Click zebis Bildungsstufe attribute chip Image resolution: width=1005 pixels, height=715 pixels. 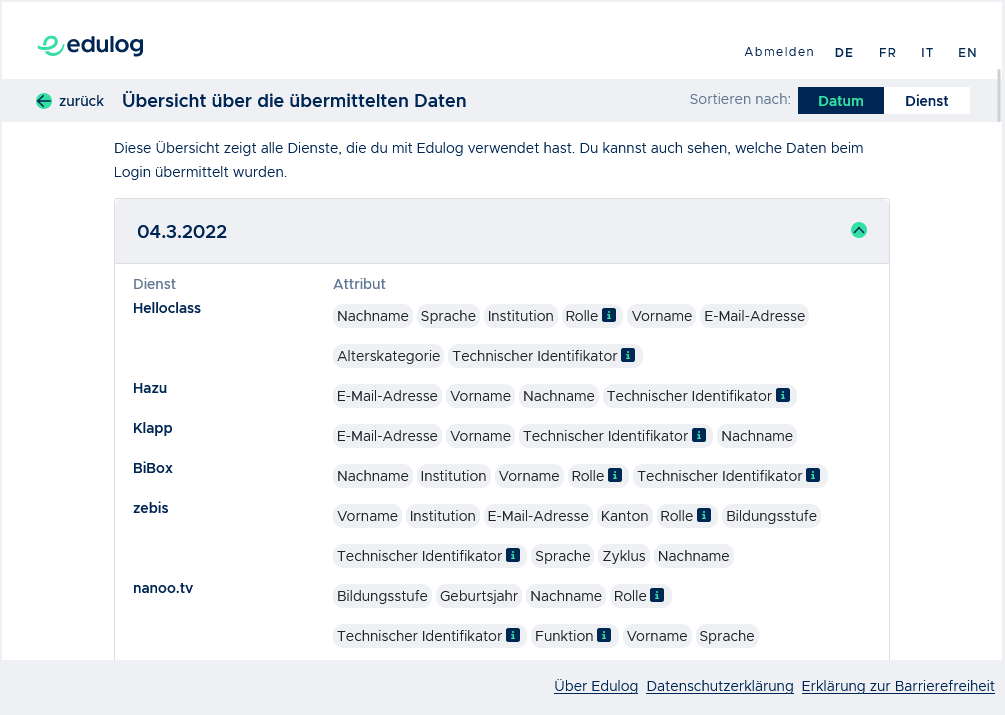click(771, 516)
